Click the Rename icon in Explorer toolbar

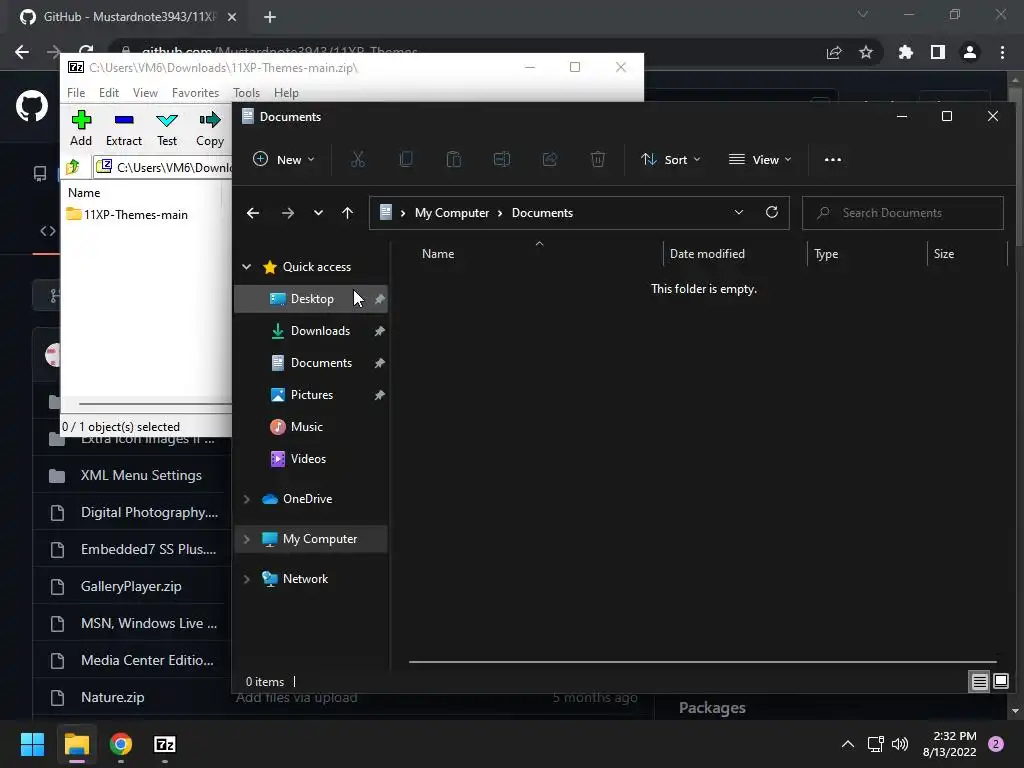pyautogui.click(x=502, y=159)
